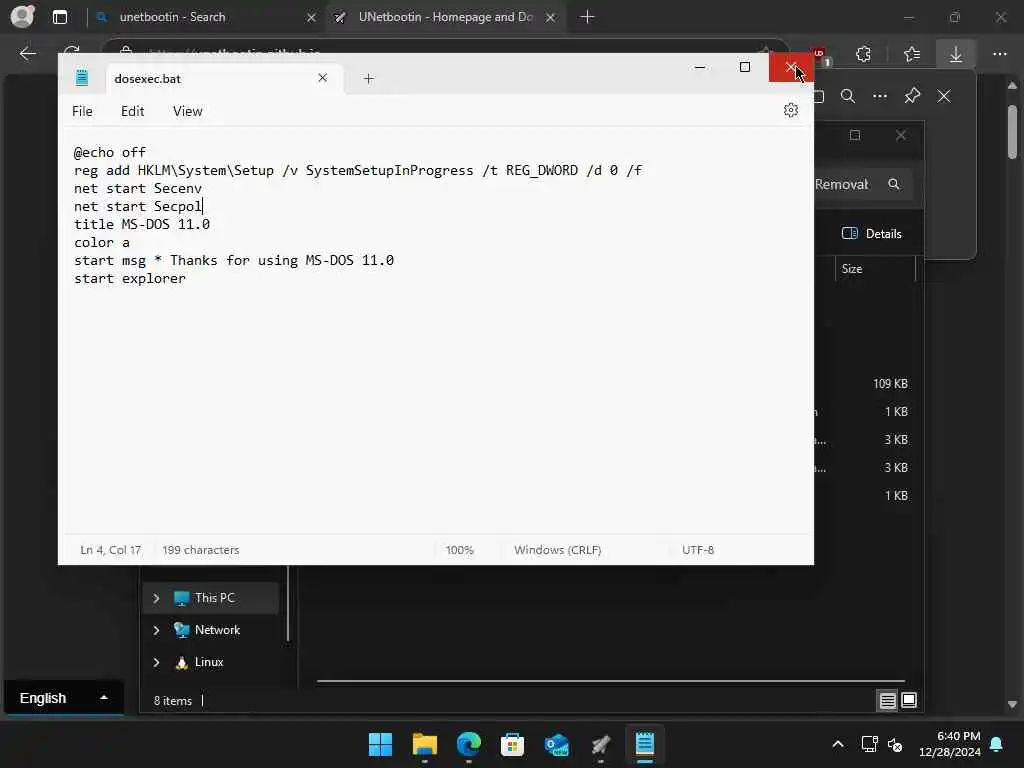Click the Size column header

(852, 269)
